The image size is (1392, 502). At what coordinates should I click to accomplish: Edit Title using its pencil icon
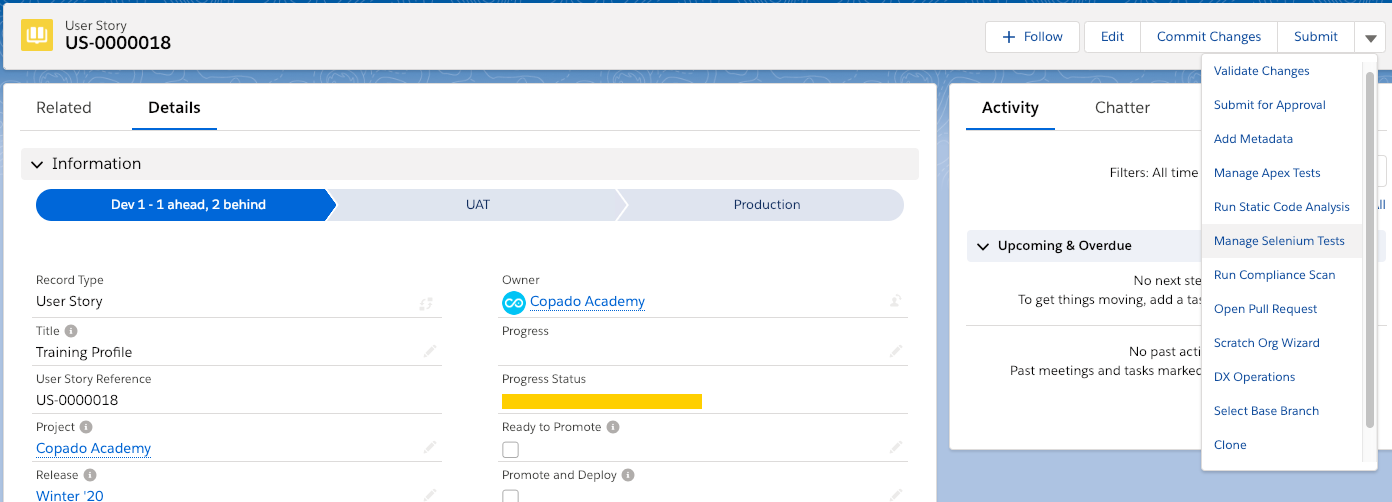click(x=430, y=351)
